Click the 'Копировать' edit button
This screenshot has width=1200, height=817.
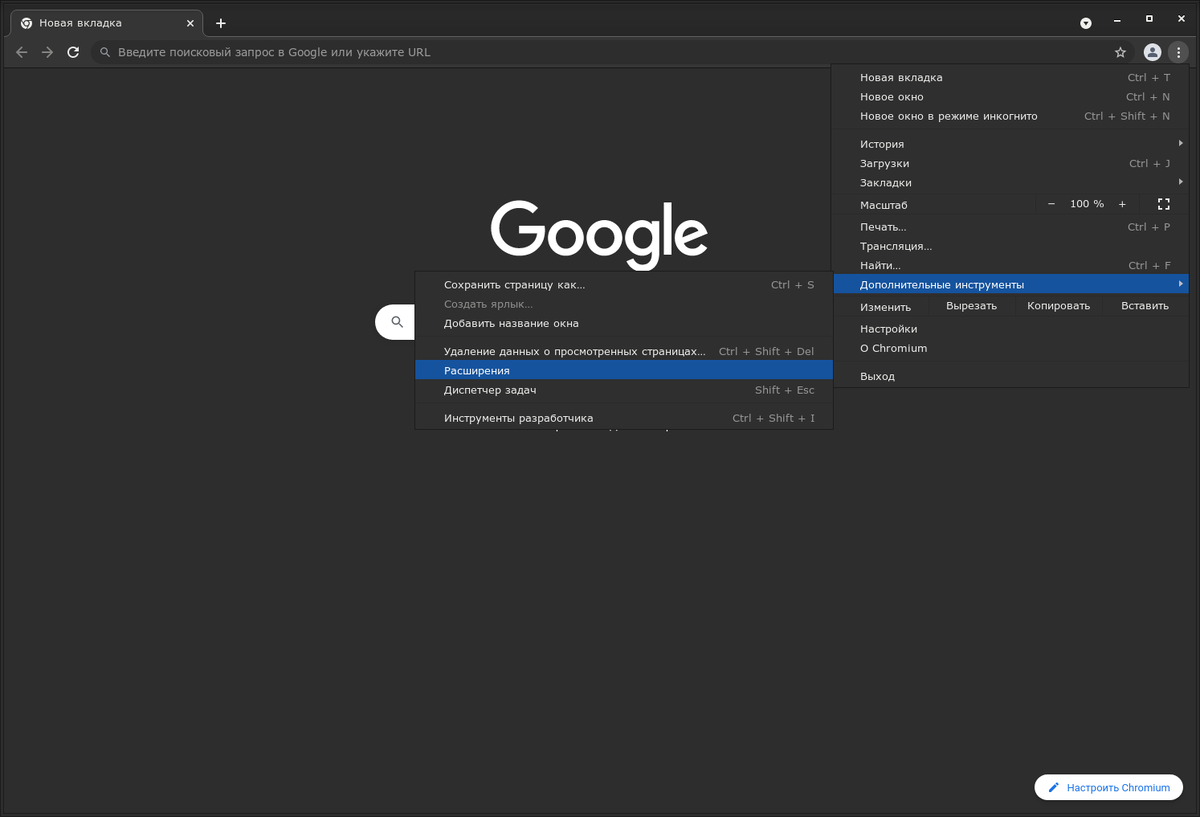1058,306
